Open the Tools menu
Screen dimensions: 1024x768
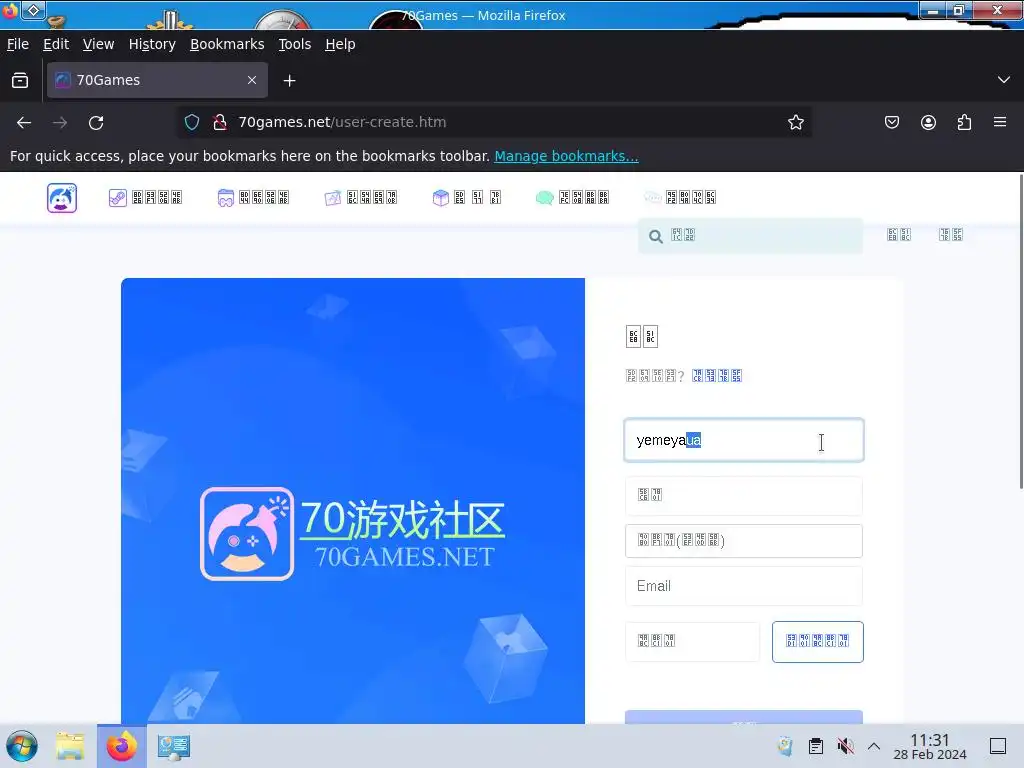(295, 44)
